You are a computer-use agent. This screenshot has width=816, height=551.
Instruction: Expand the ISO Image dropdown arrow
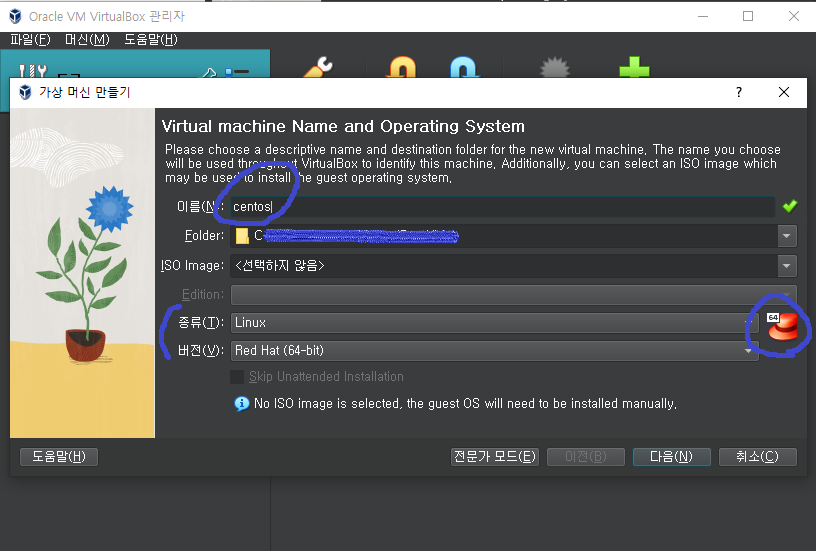[787, 266]
